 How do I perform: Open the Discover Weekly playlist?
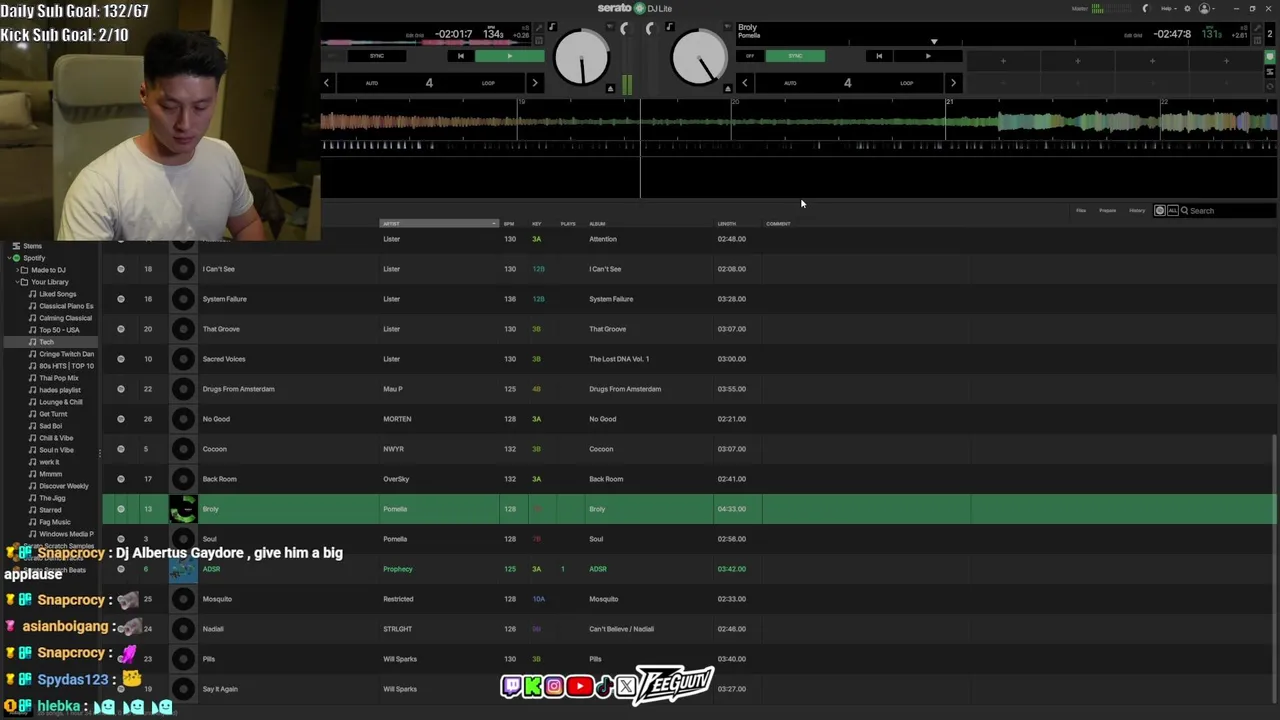[63, 486]
